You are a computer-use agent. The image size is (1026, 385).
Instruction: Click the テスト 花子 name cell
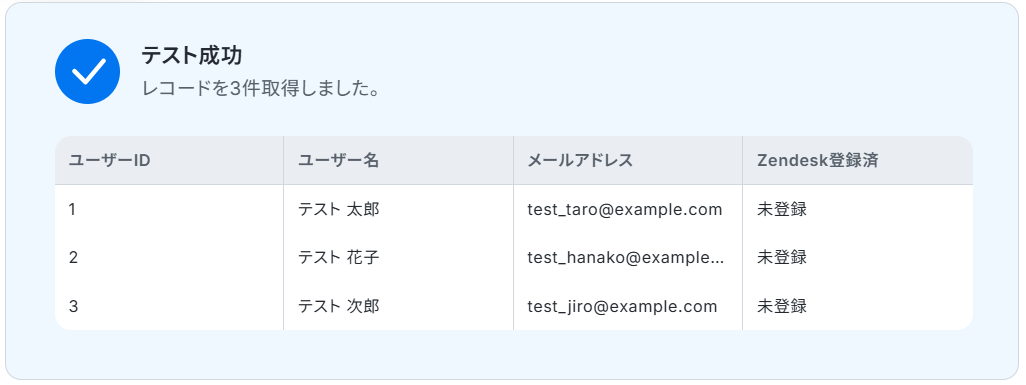tap(398, 257)
